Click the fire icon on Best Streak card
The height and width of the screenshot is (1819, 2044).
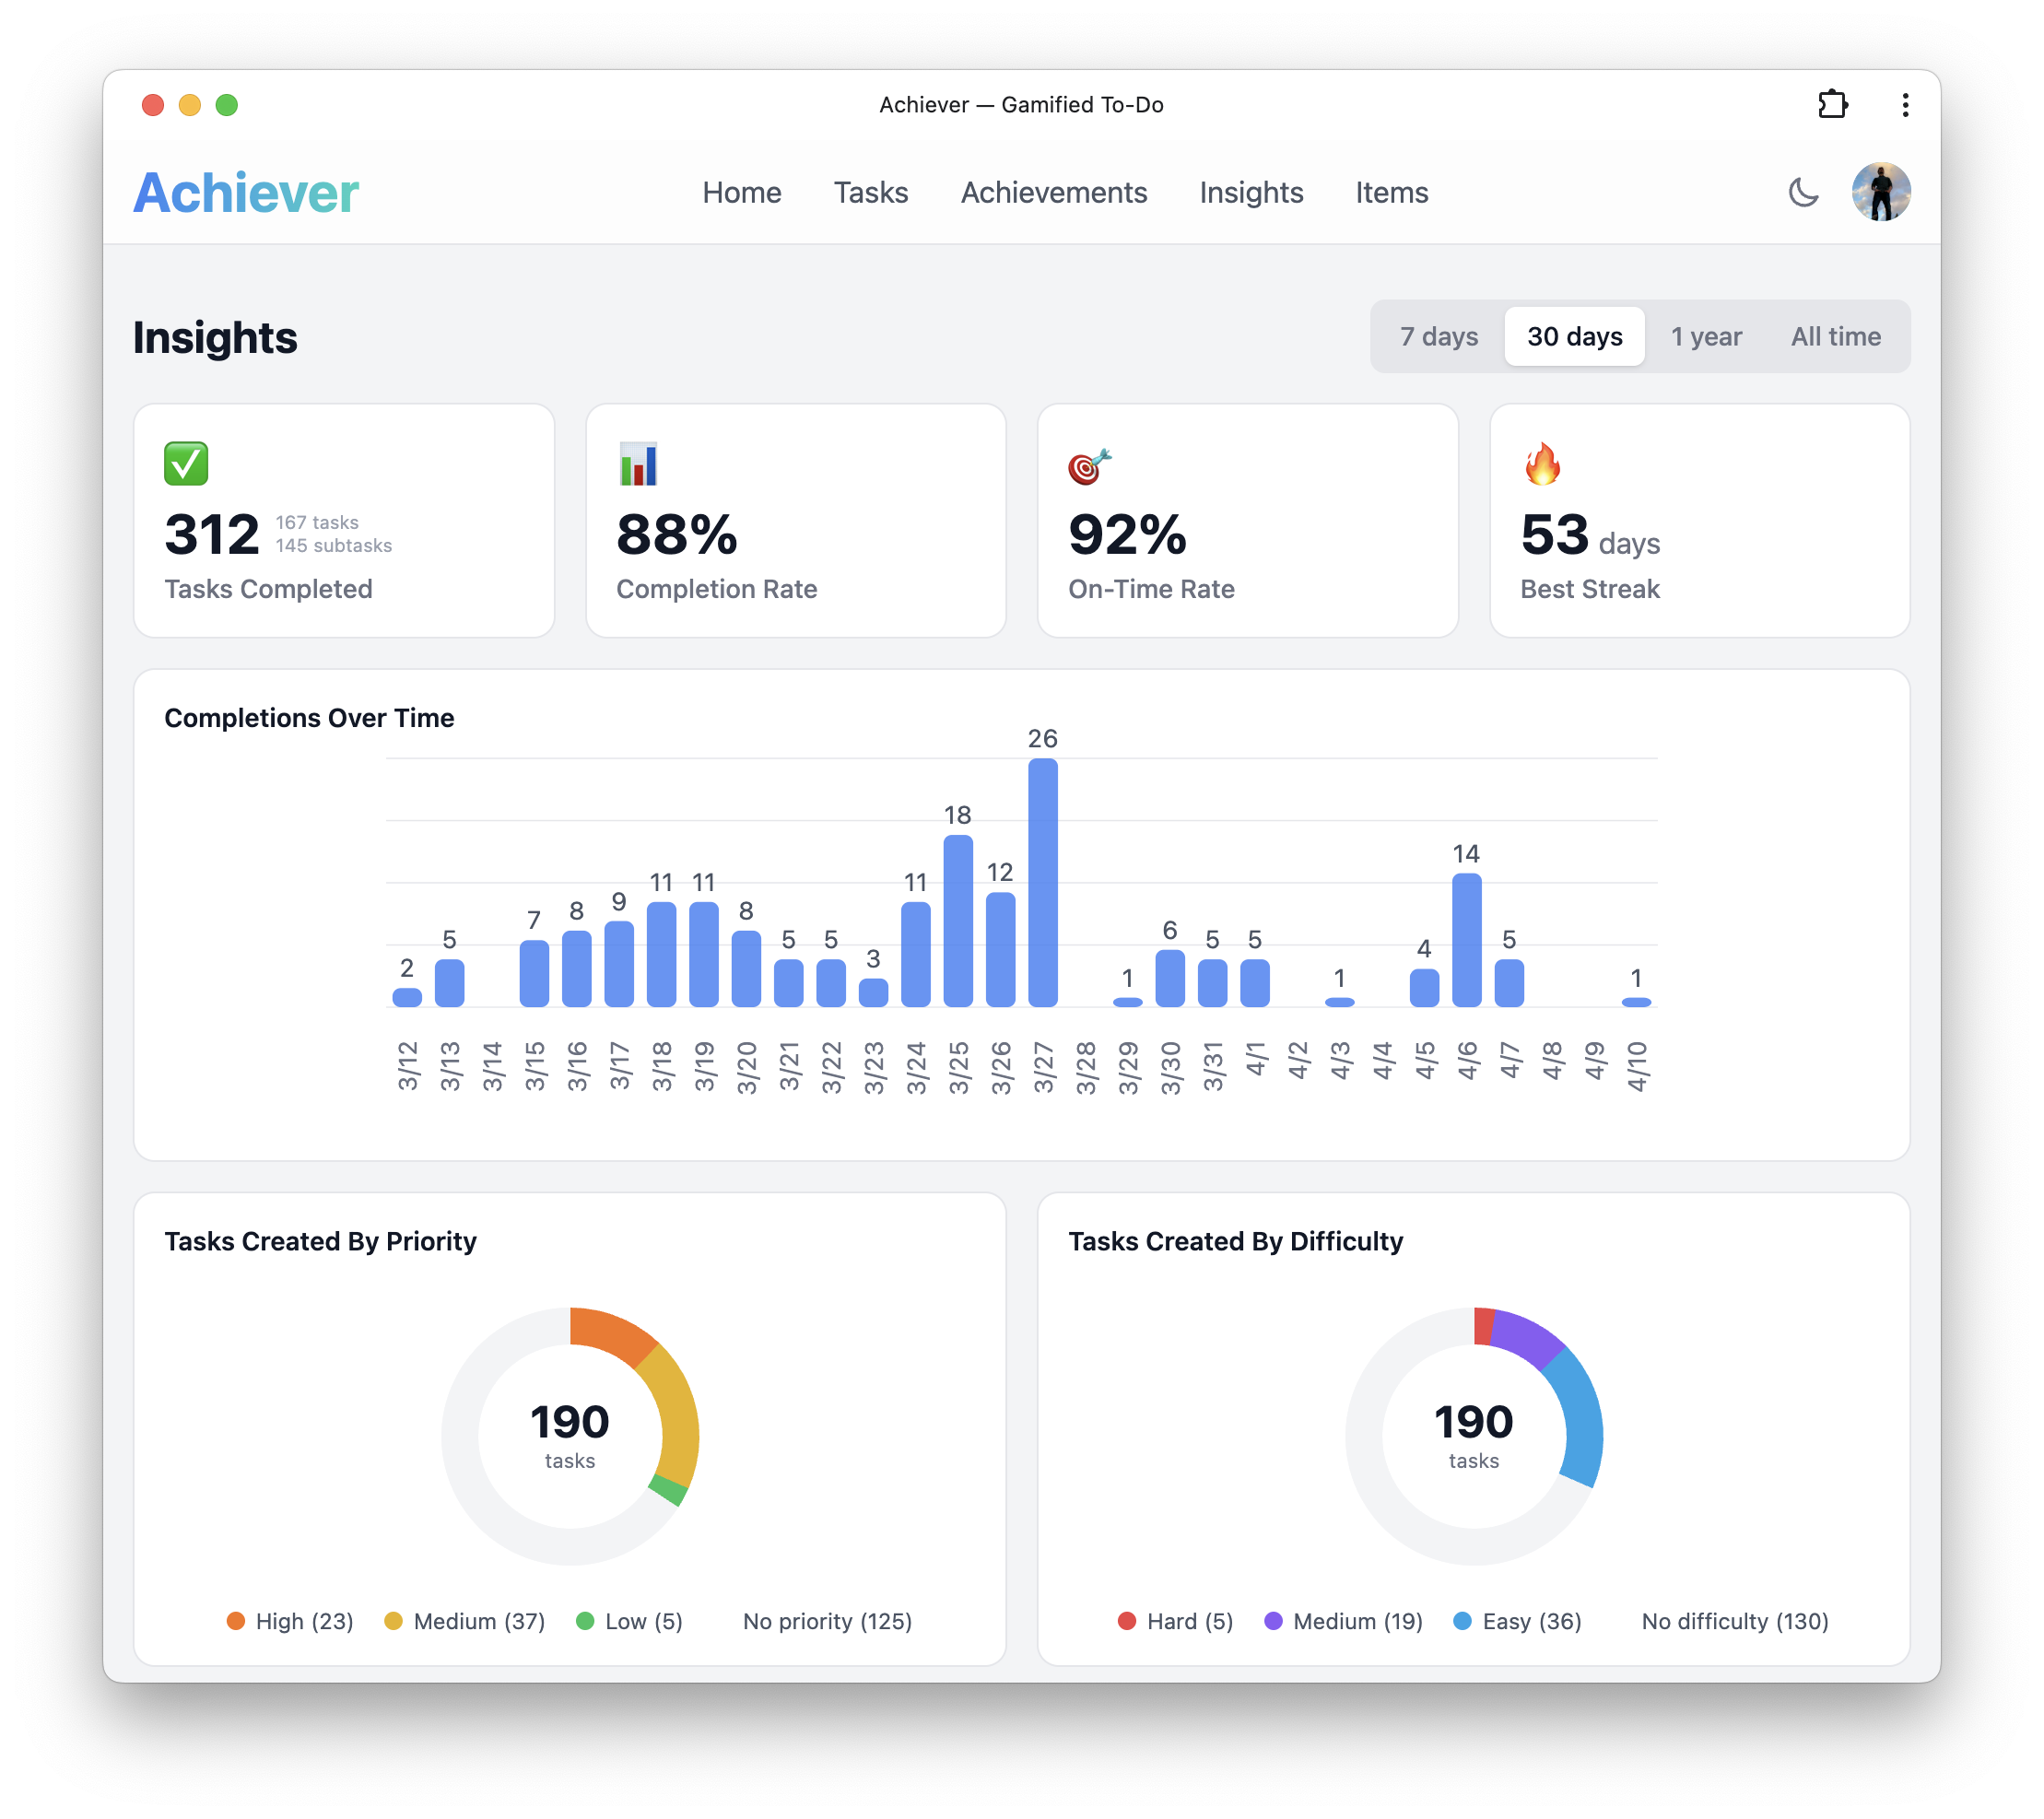[1542, 463]
